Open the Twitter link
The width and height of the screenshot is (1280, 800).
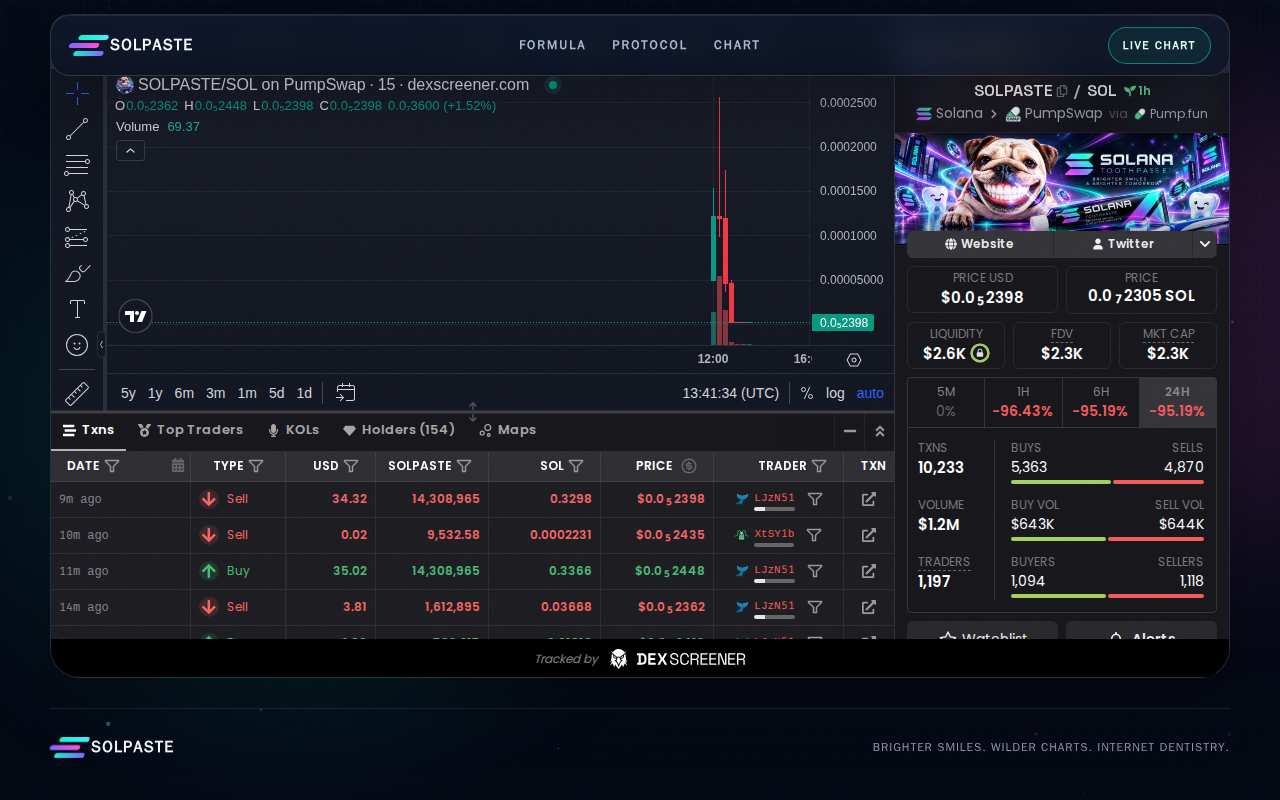pos(1123,244)
